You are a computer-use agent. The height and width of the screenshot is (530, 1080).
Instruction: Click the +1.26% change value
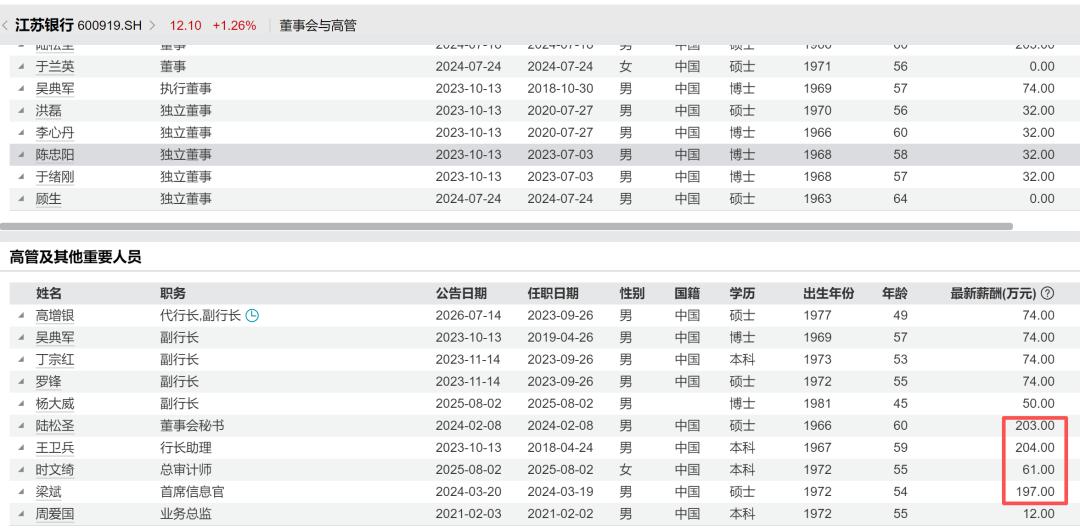point(234,26)
